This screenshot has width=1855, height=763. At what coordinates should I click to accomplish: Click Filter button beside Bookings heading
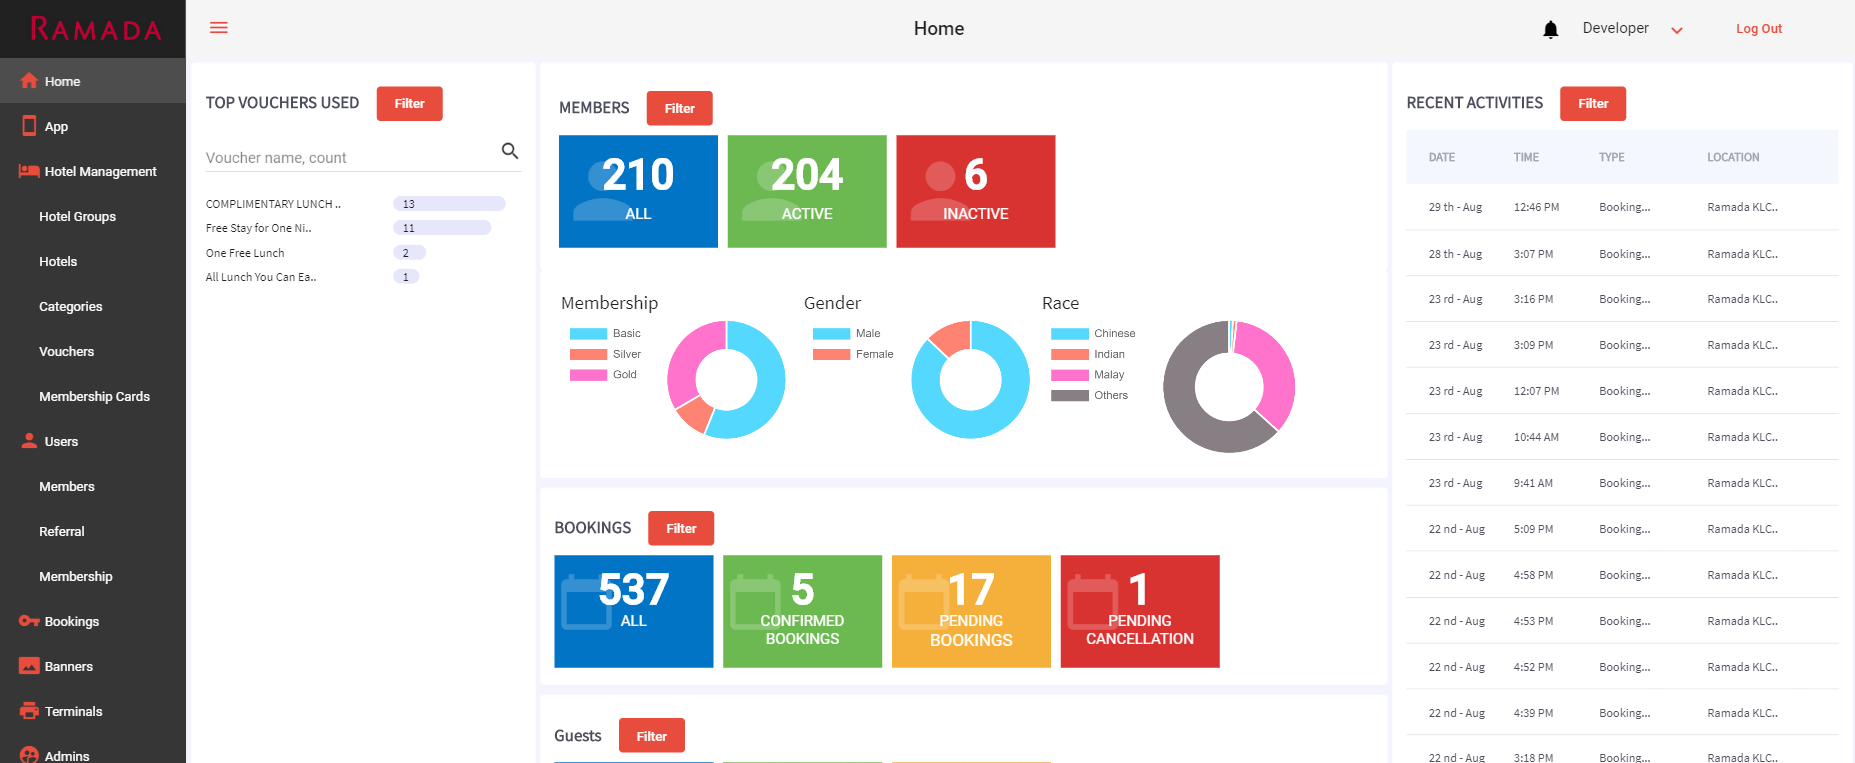681,528
